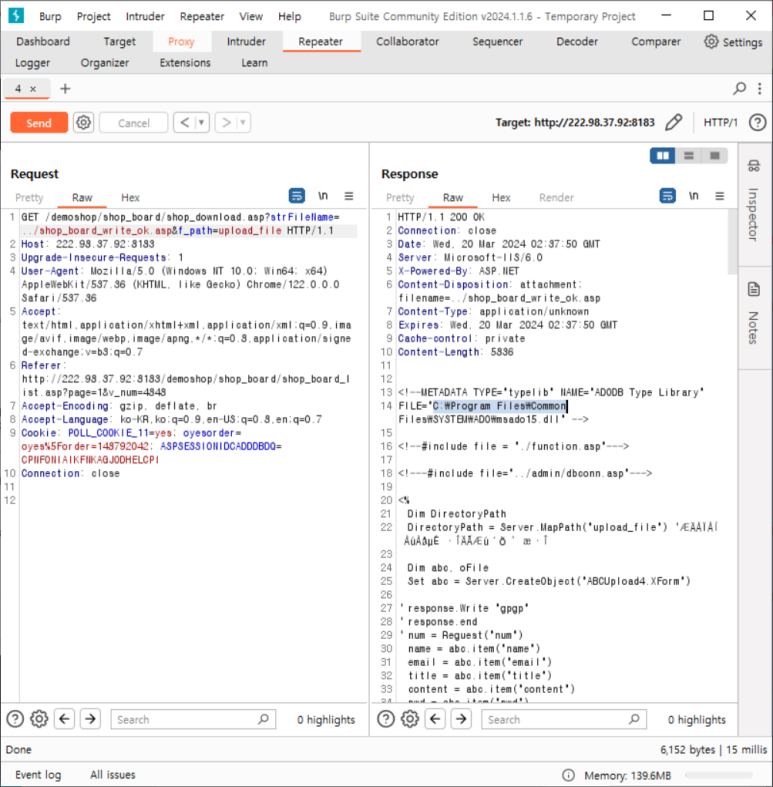Switch to the Decoder tab
The height and width of the screenshot is (787, 773).
577,42
